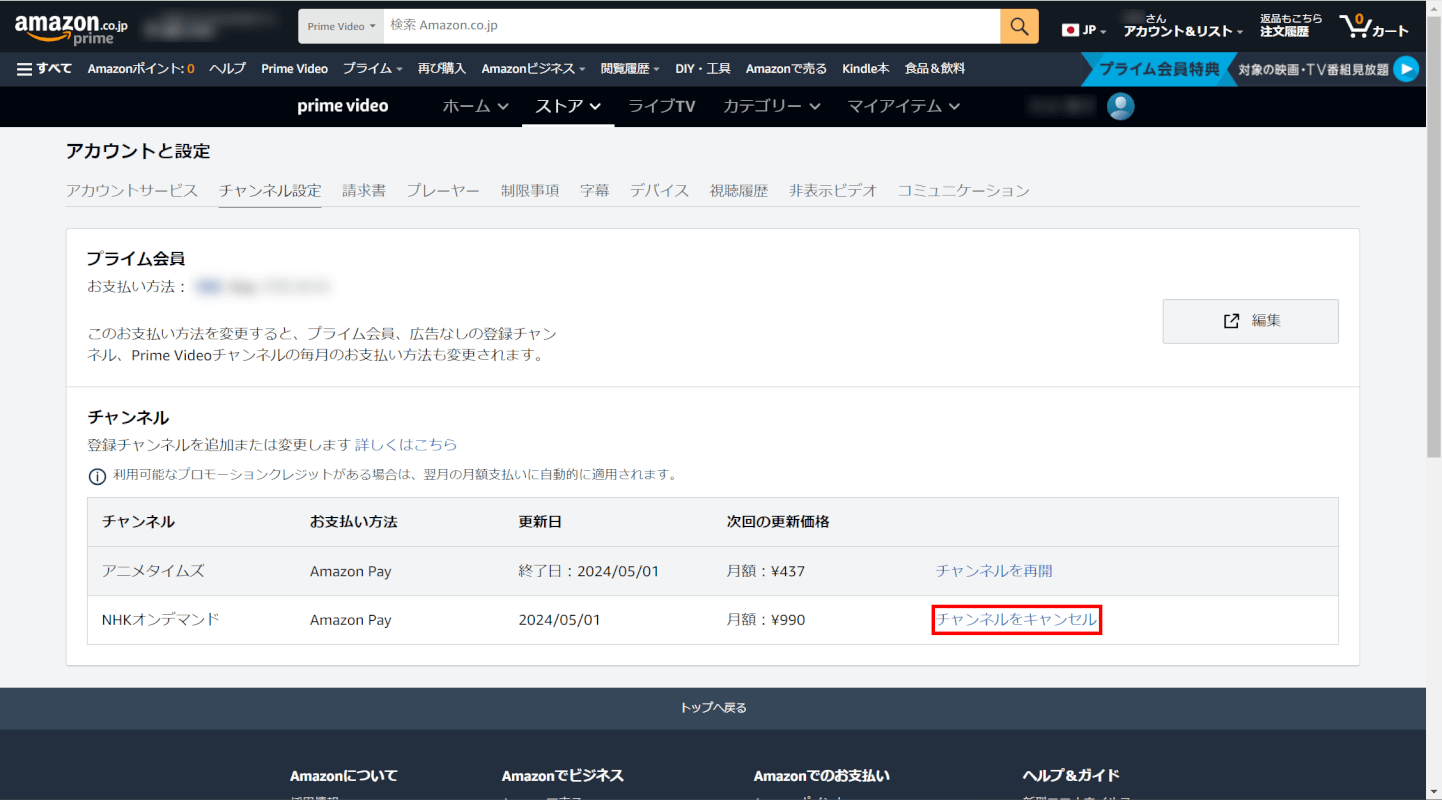Switch to コミュニケーション tab
Image resolution: width=1442 pixels, height=800 pixels.
(x=963, y=191)
